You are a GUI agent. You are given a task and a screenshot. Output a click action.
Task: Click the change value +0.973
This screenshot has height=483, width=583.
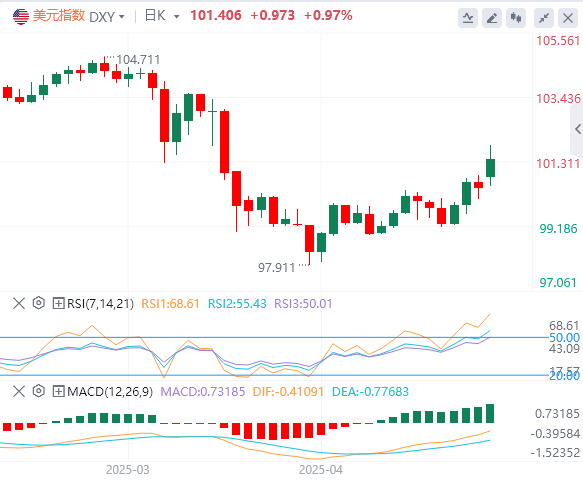click(x=273, y=16)
